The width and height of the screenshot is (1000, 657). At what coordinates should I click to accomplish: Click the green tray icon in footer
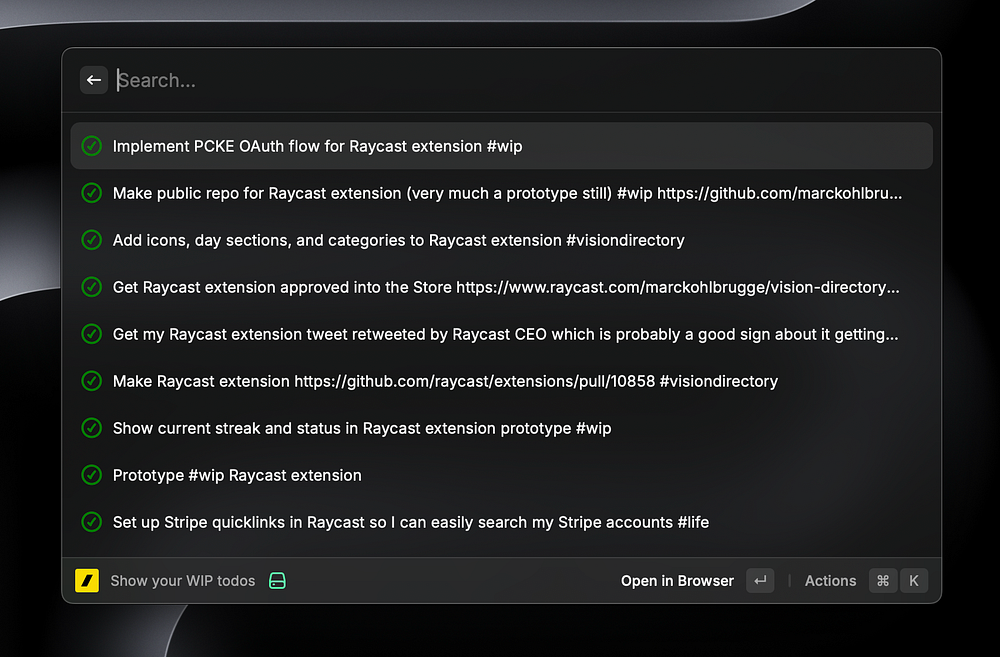click(x=278, y=581)
